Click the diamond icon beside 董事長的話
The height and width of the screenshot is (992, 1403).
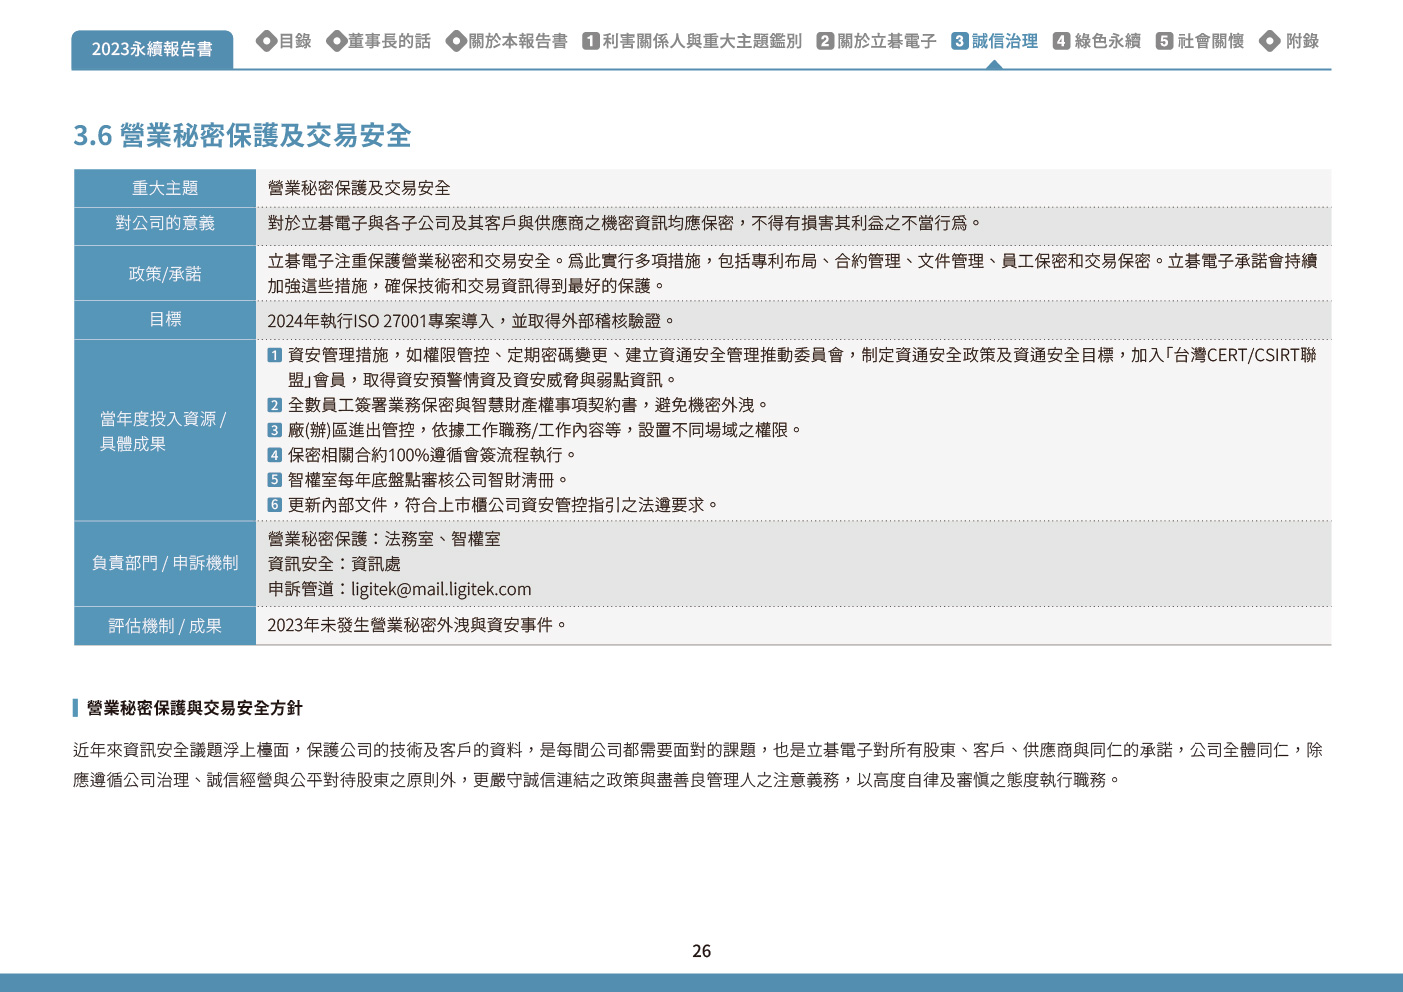[x=336, y=41]
